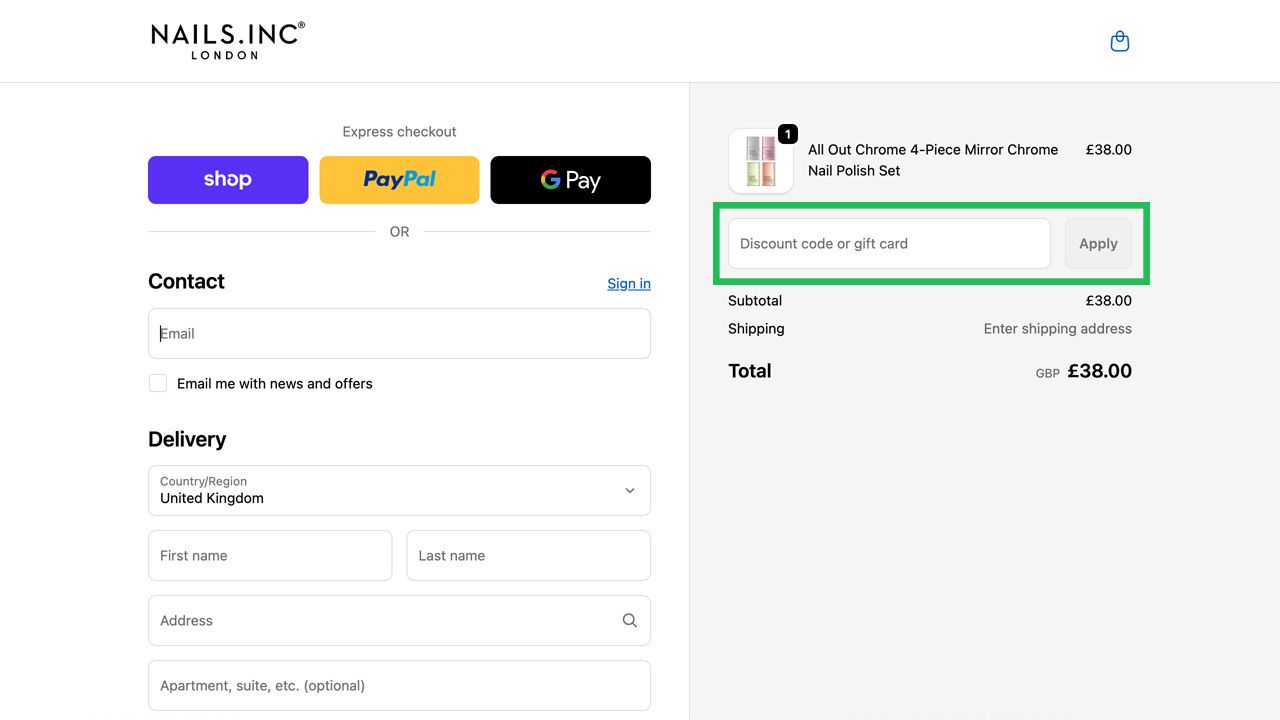1280x720 pixels.
Task: Choose the Shop Pay express checkout option
Action: tap(228, 179)
